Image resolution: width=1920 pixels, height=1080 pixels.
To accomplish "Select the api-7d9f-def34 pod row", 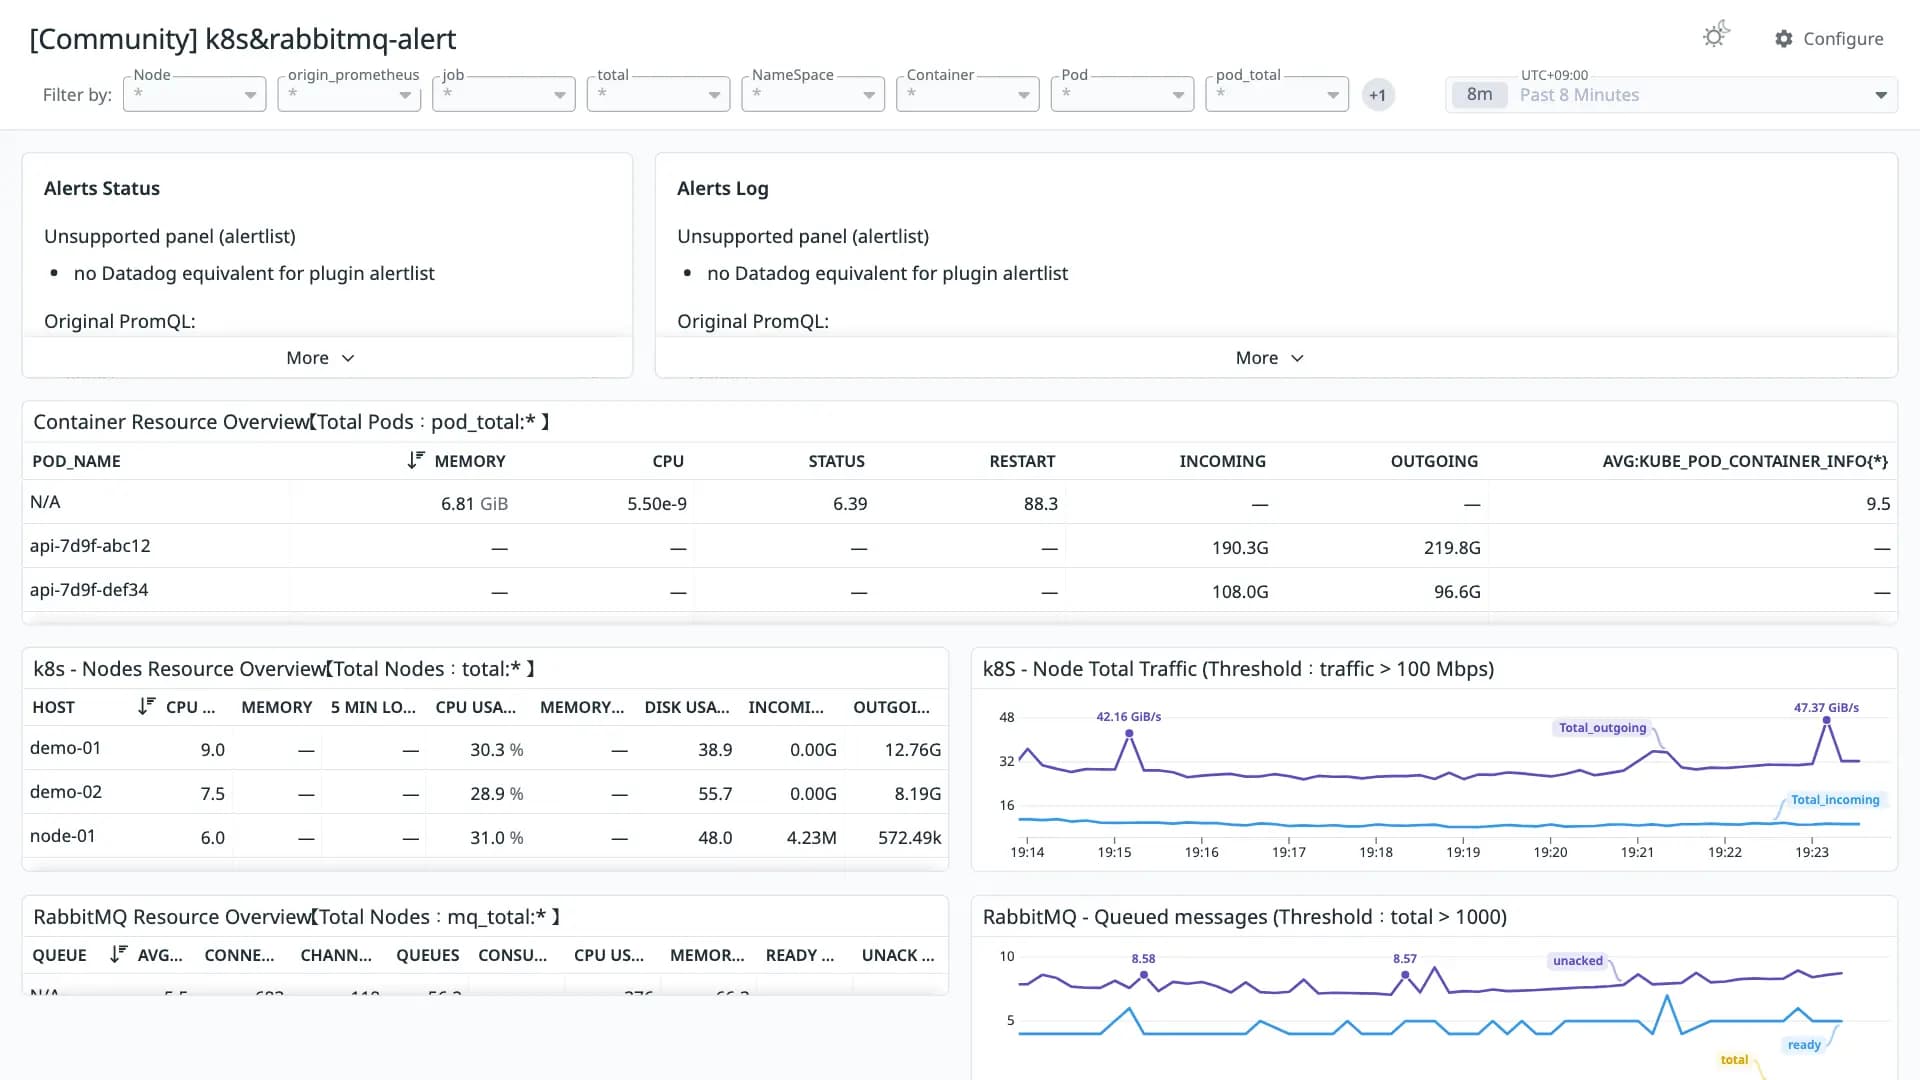I will 959,590.
